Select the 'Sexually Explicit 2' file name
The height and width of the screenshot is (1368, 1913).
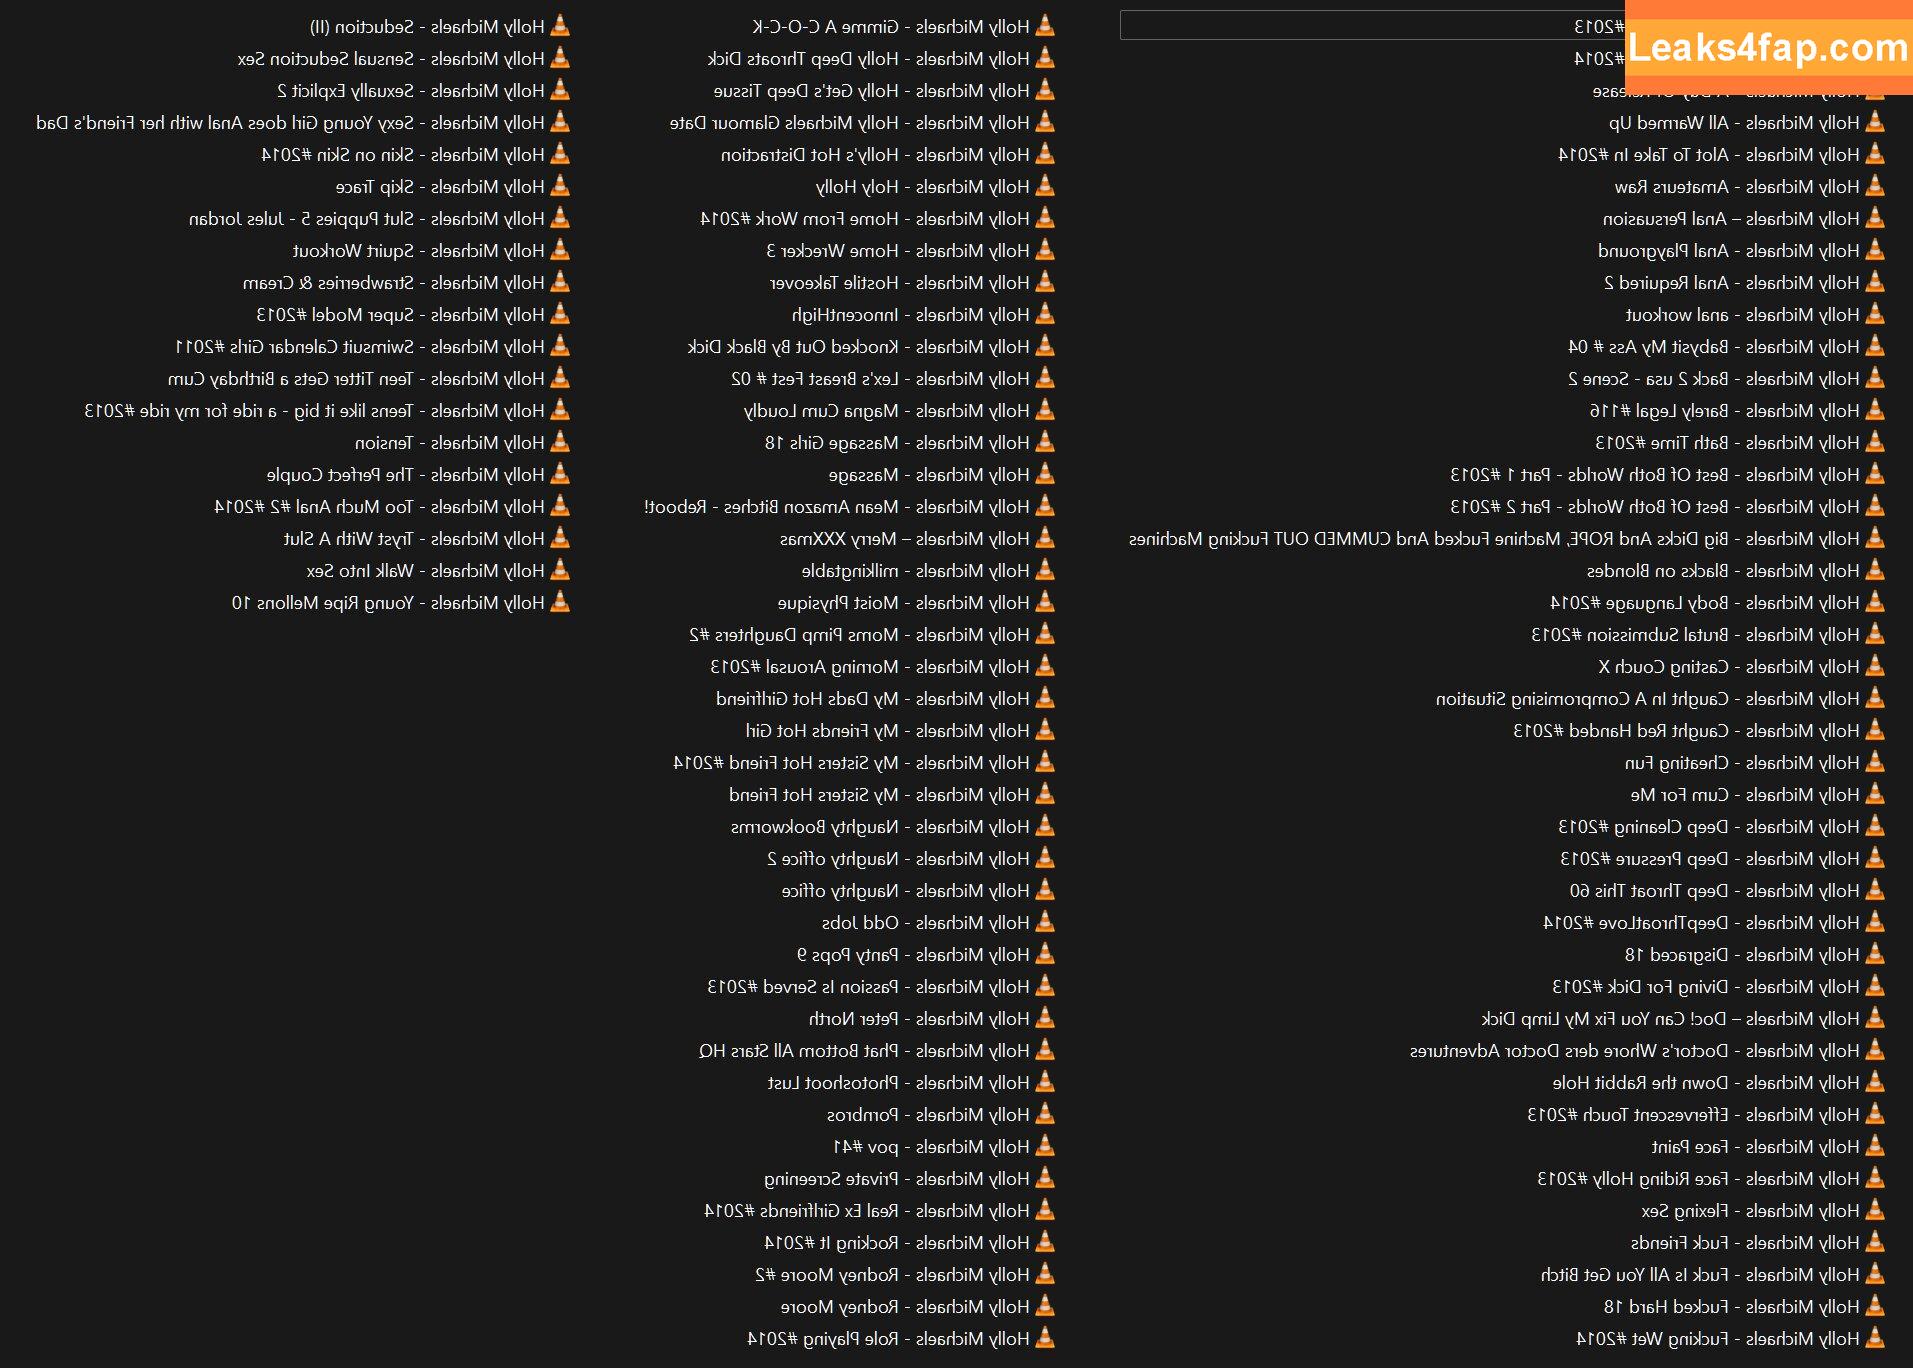click(344, 91)
